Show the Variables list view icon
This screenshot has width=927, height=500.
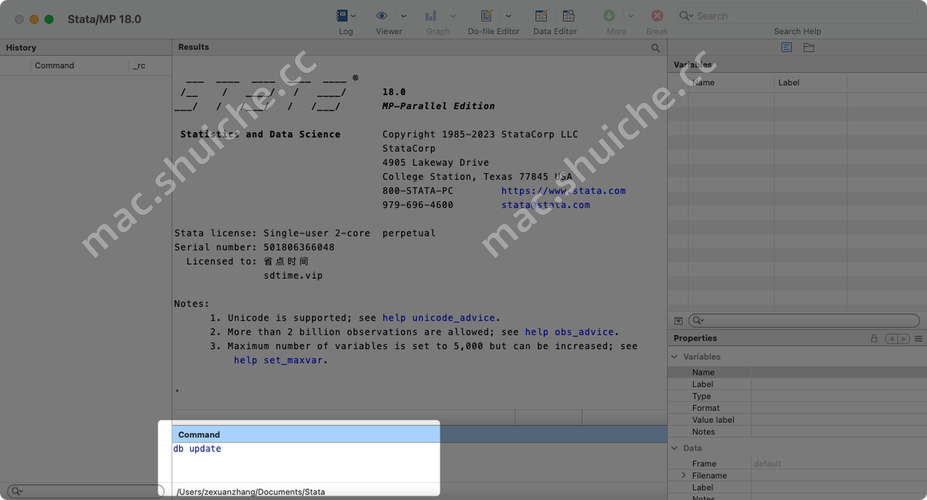(787, 48)
